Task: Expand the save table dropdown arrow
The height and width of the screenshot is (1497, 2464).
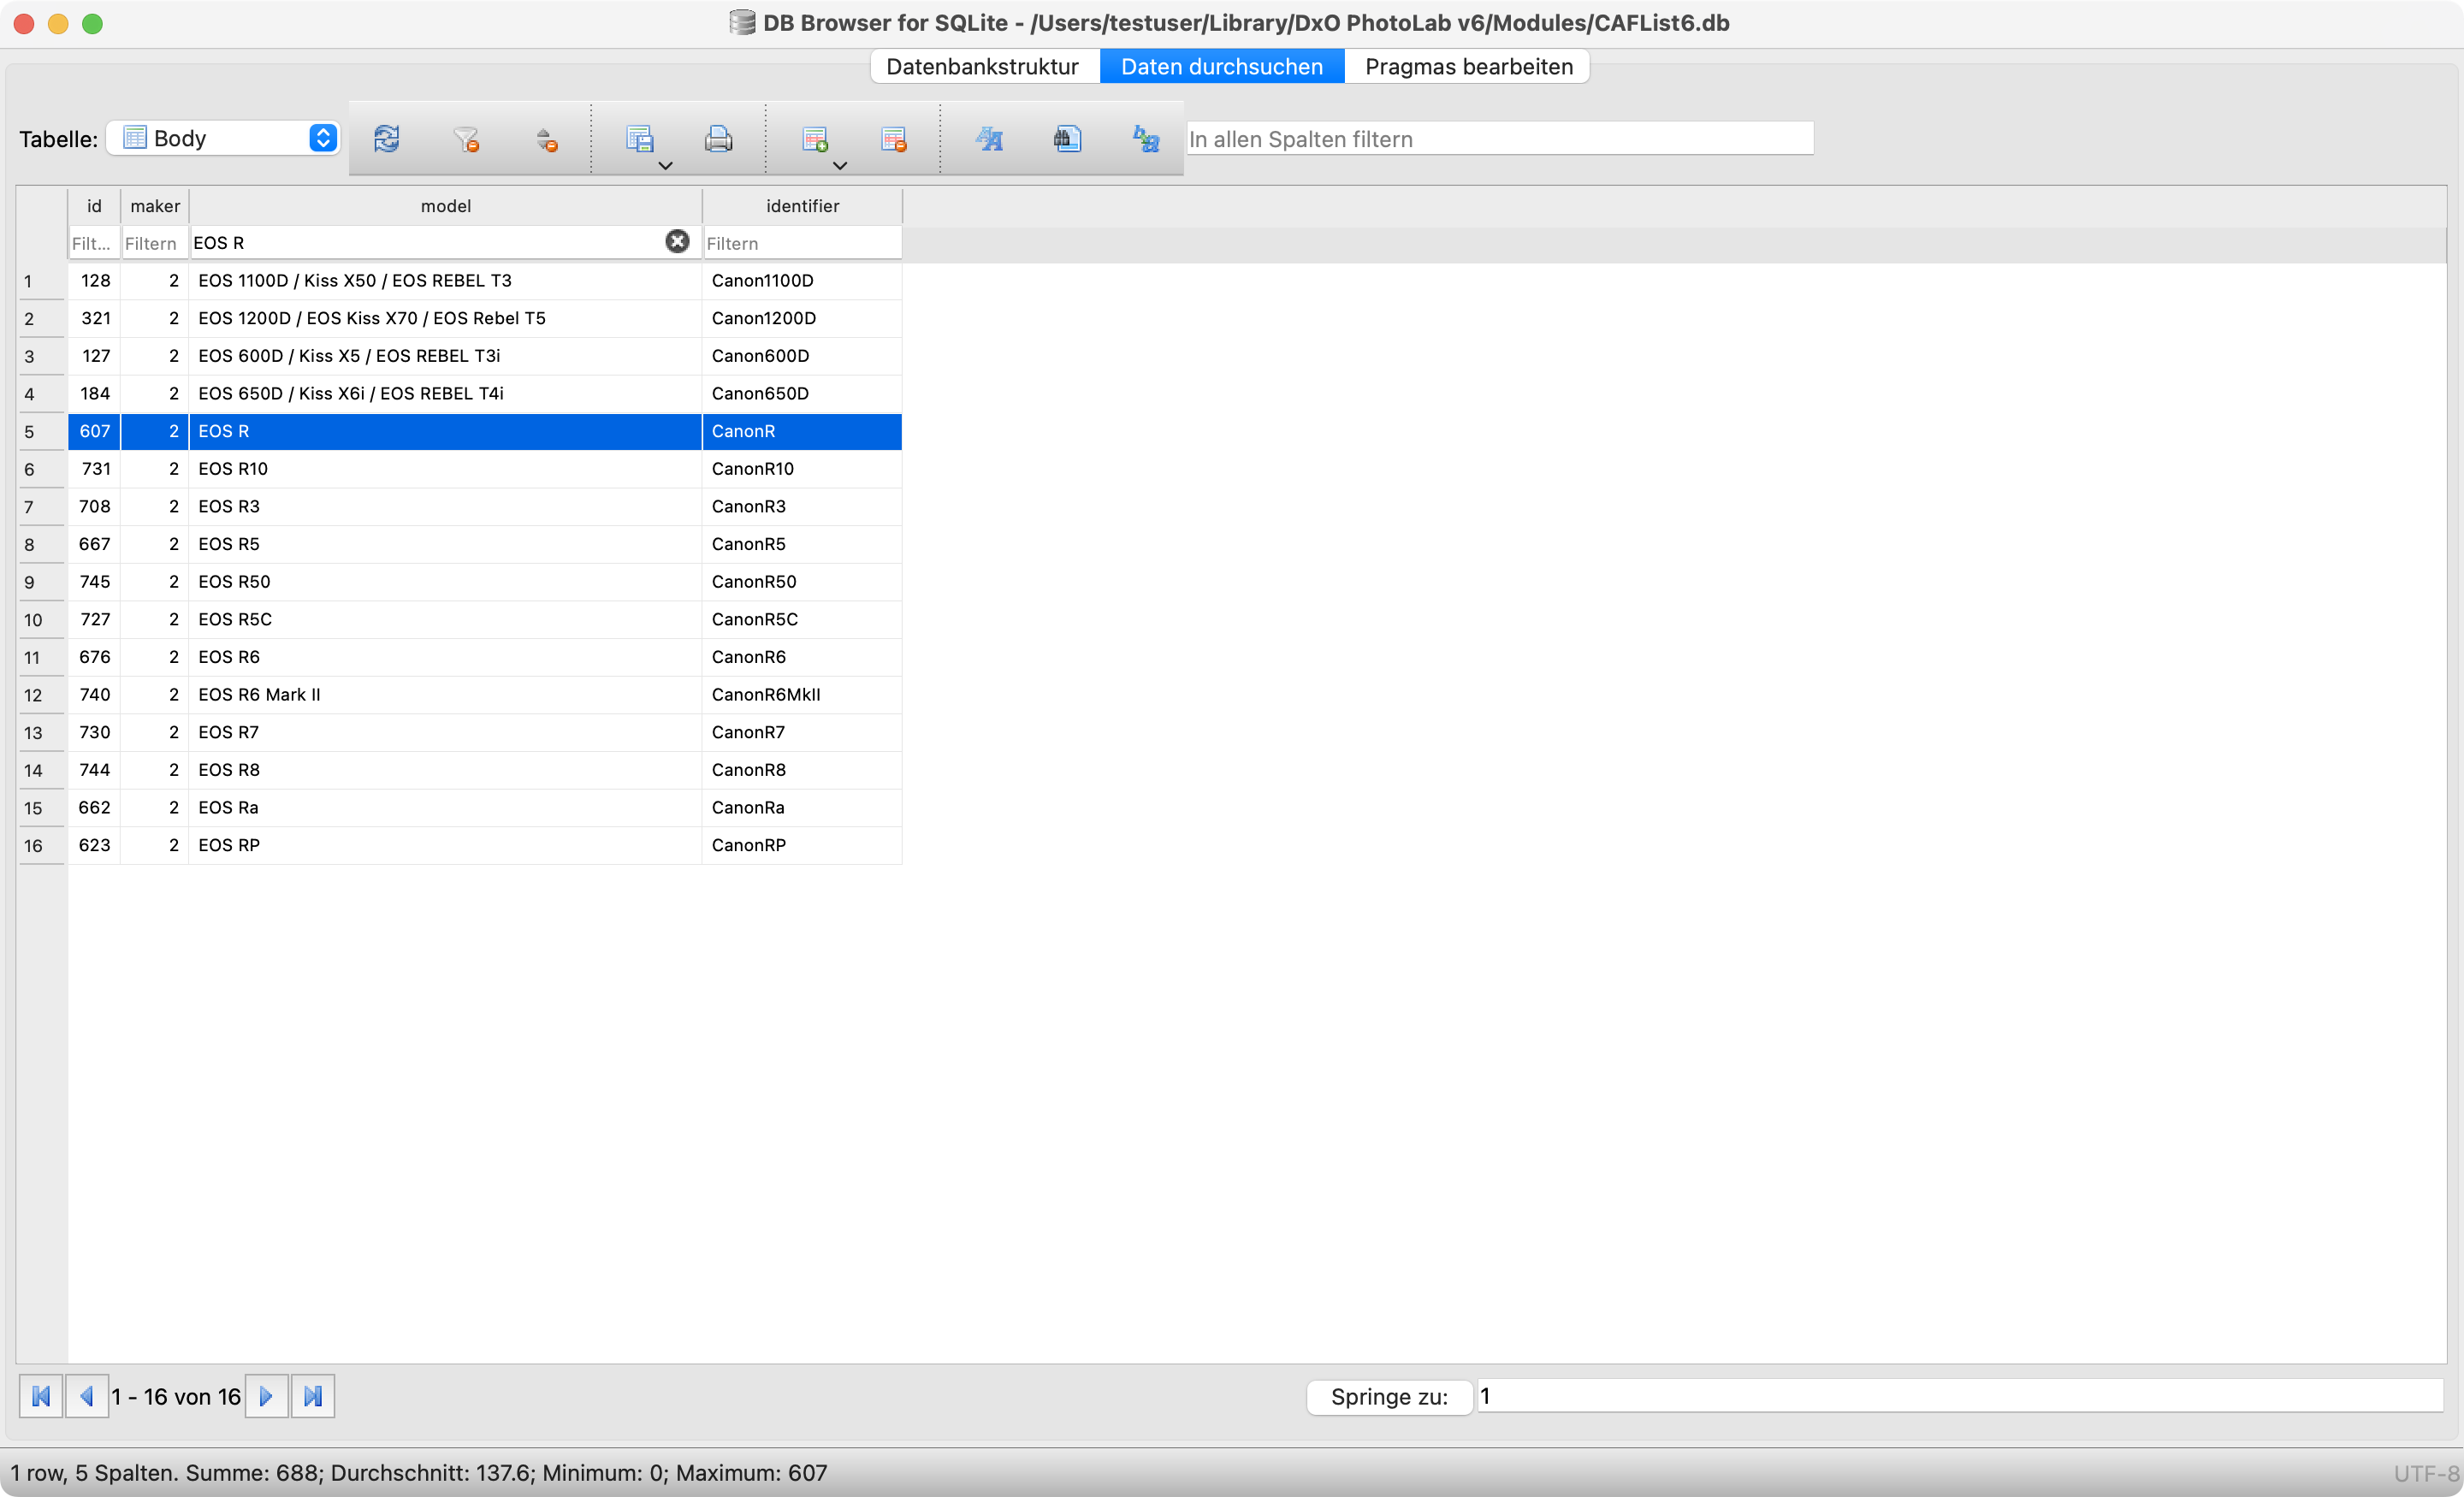Action: pos(665,166)
